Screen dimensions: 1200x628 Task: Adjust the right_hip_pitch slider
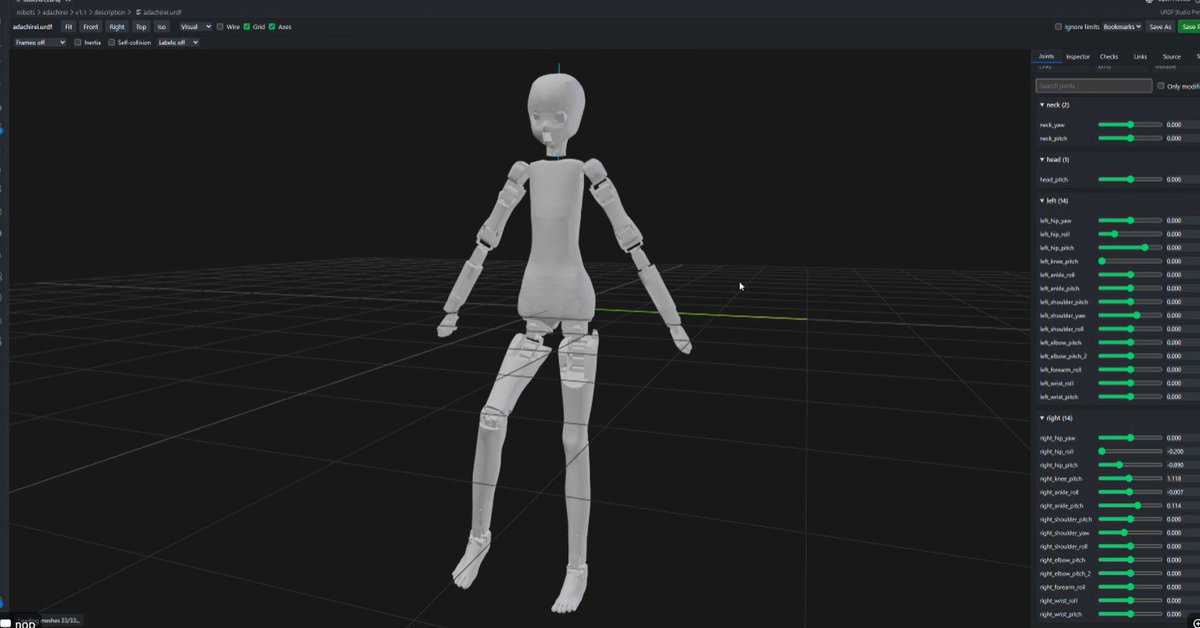click(1130, 465)
